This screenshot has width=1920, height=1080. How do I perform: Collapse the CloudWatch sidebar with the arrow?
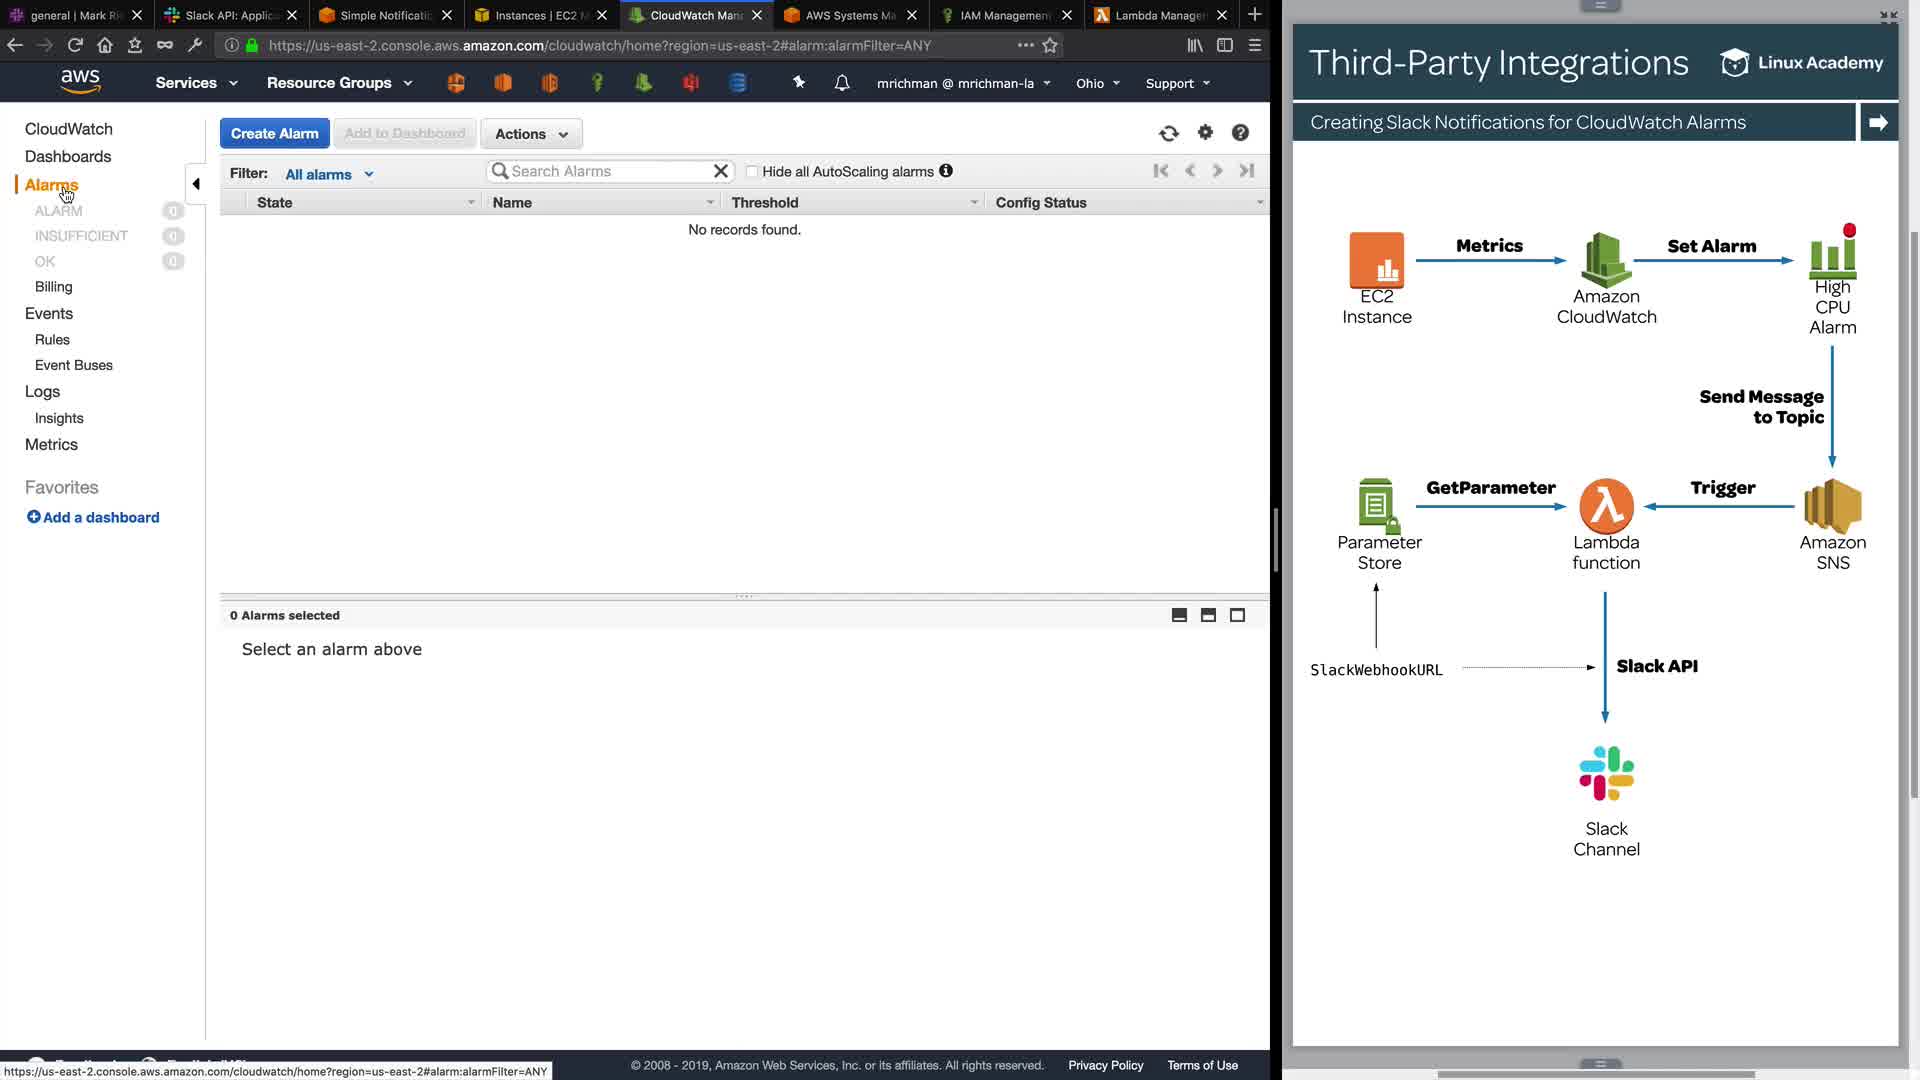click(196, 183)
